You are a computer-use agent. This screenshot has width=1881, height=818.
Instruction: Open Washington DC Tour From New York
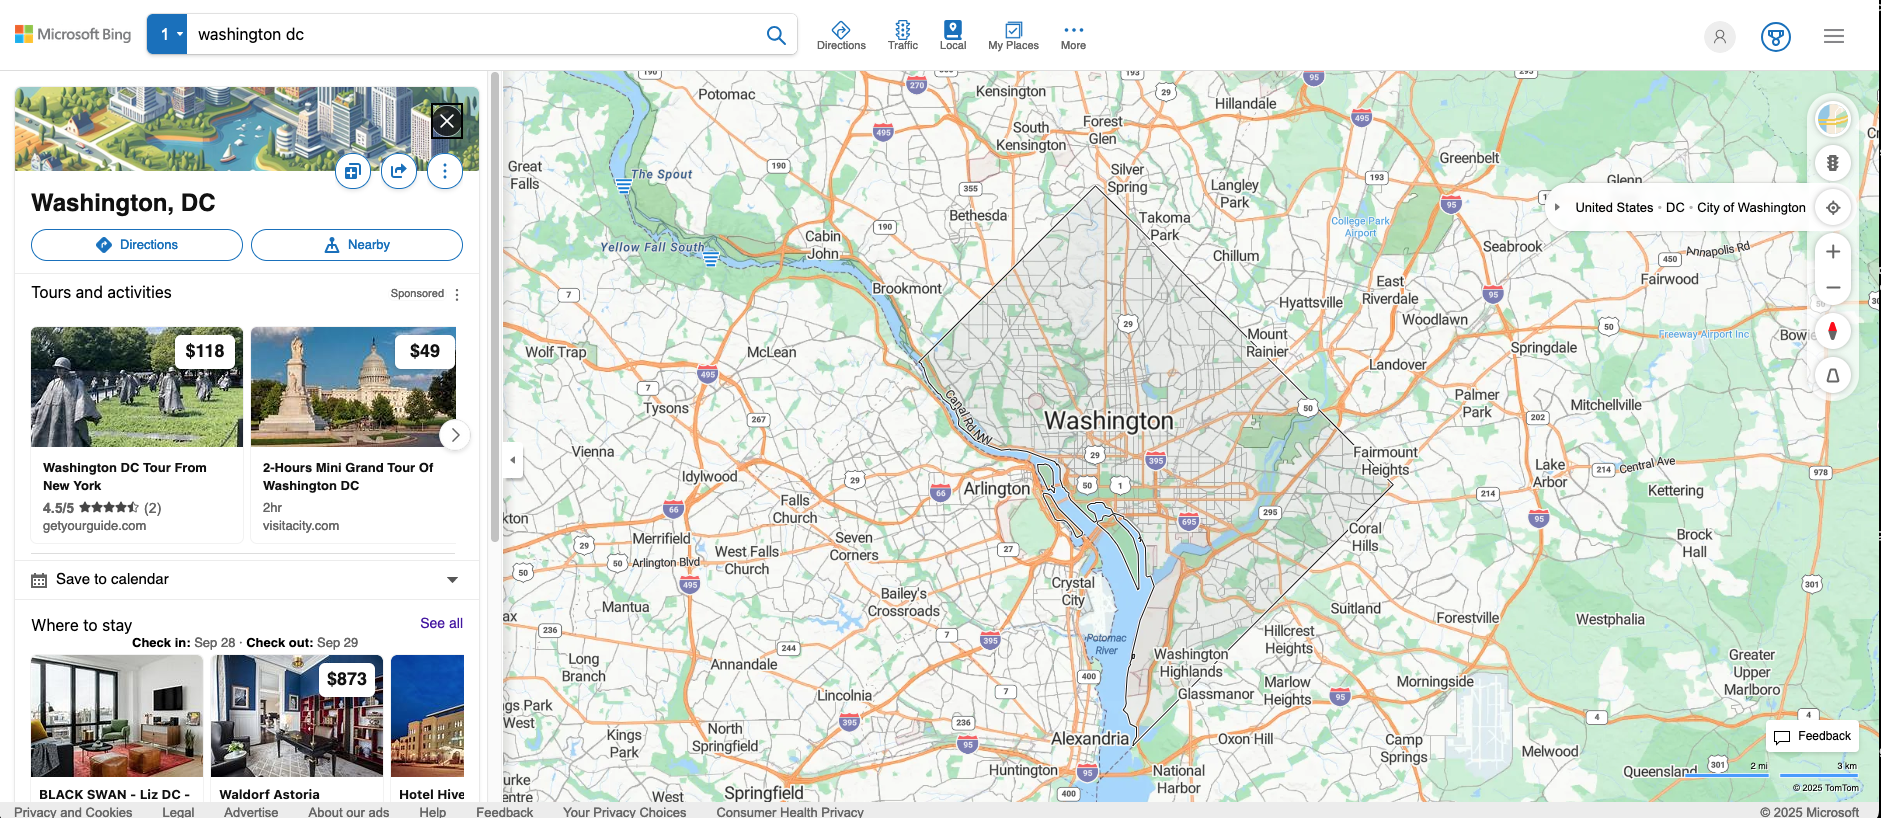125,476
